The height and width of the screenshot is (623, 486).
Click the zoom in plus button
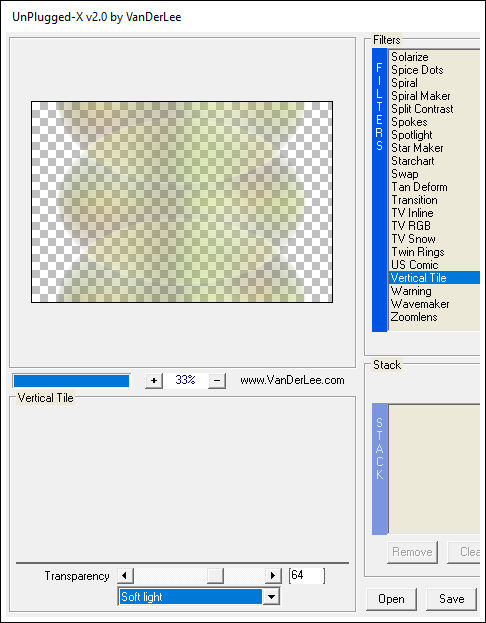pyautogui.click(x=154, y=381)
